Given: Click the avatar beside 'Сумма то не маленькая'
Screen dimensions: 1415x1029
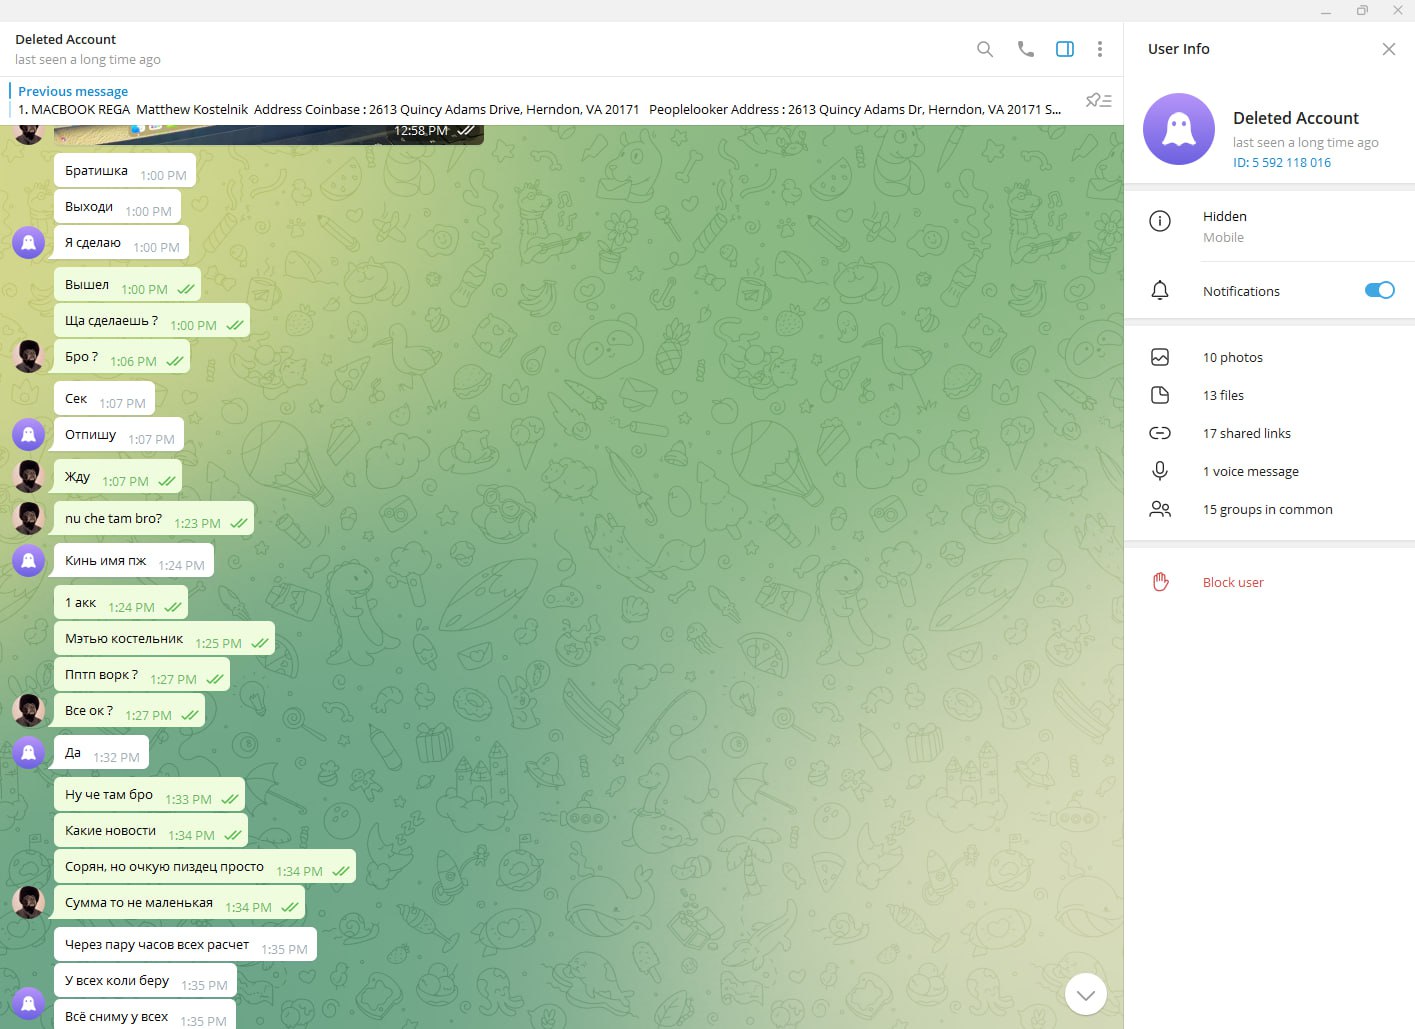Looking at the screenshot, I should 29,902.
